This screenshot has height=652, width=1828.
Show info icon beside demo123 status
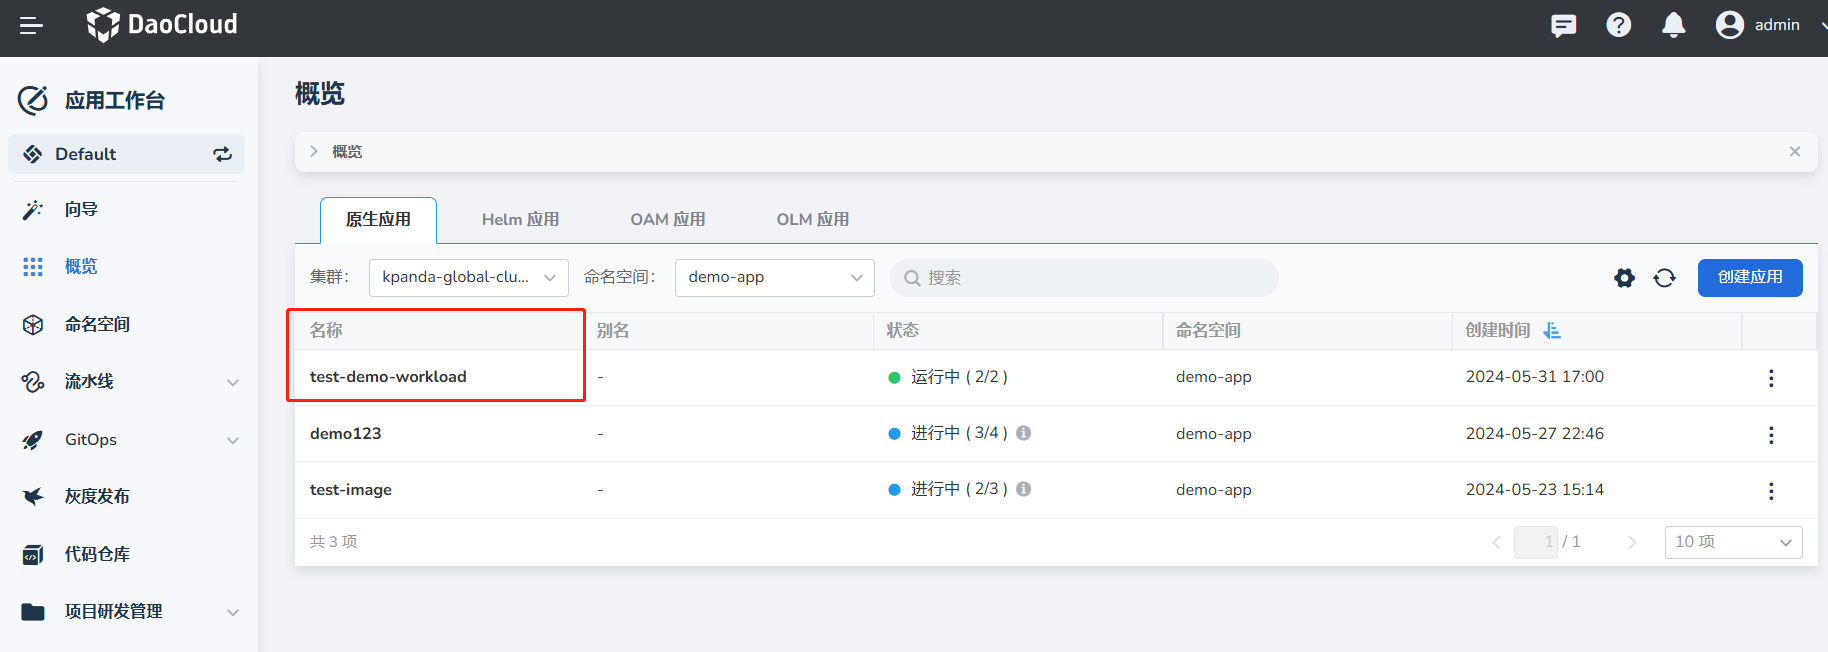pos(1023,433)
